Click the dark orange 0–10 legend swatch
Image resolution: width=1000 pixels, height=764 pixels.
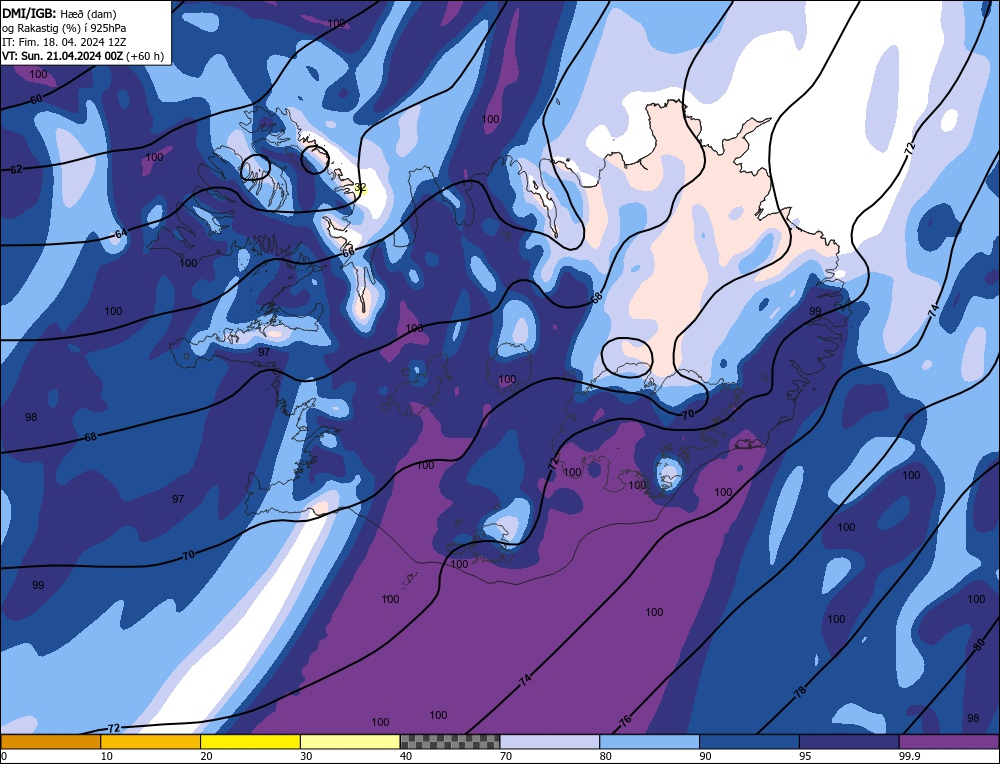point(50,742)
